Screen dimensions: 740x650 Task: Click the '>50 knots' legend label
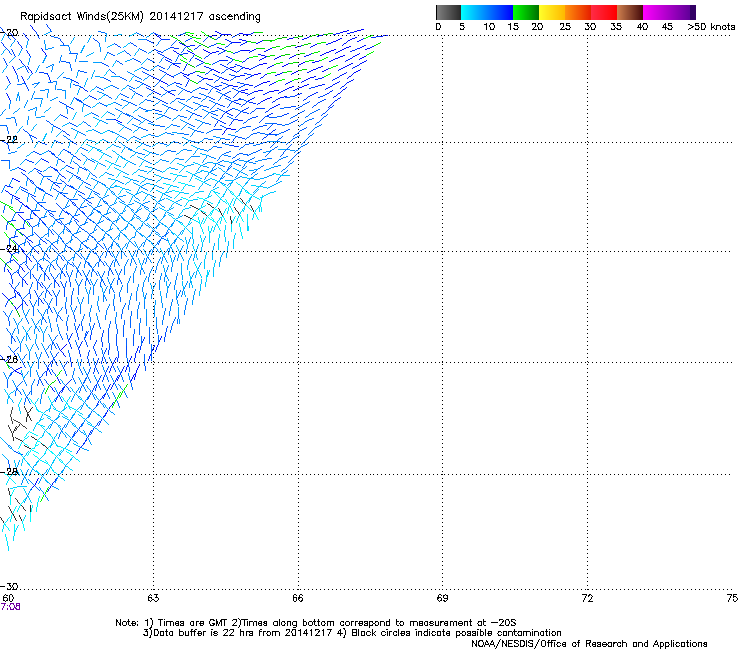[711, 27]
